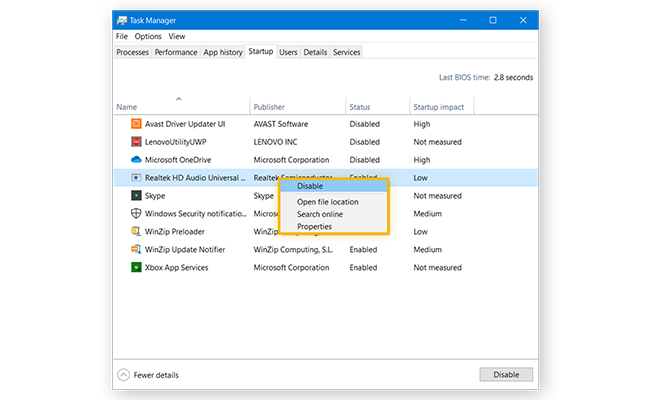Click Enabled status in Xbox App Services row
Viewport: 650px width, 400px height.
(363, 267)
